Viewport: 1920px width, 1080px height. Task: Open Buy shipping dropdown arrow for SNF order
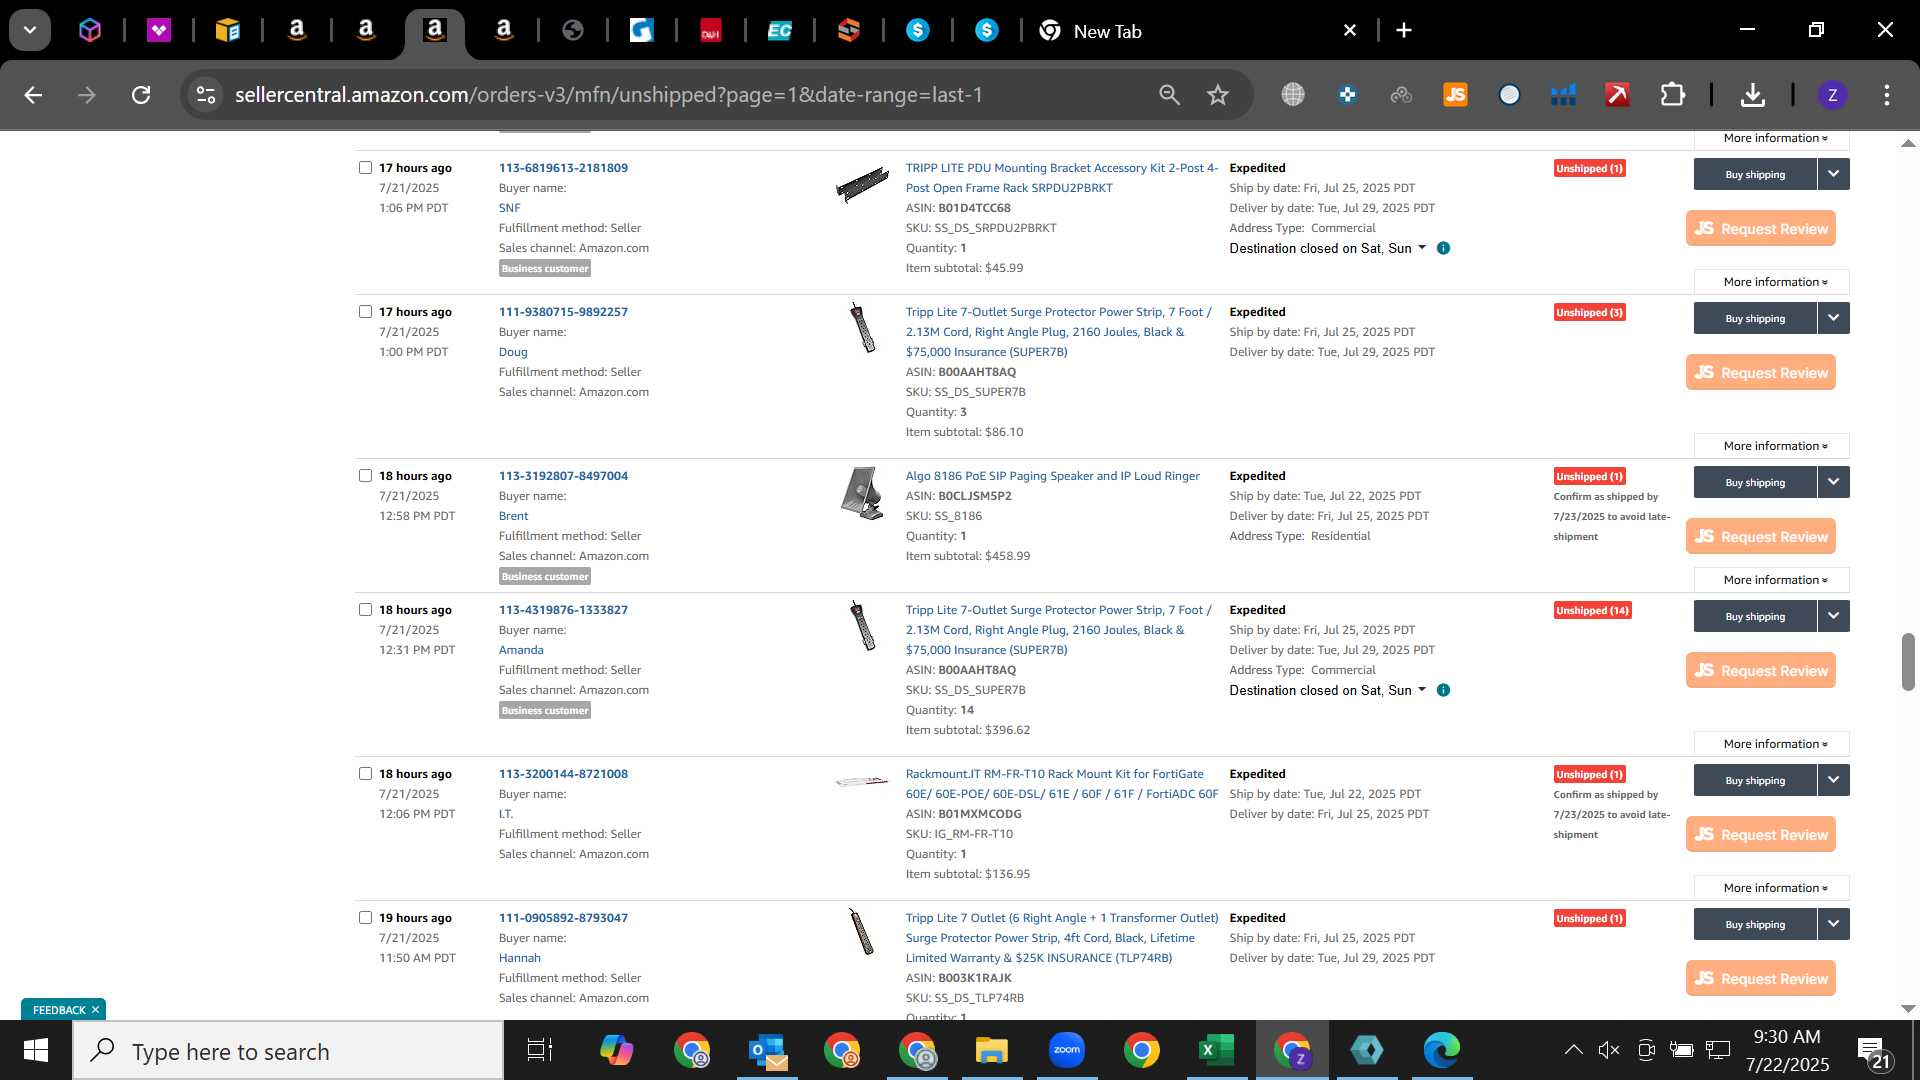click(x=1833, y=174)
